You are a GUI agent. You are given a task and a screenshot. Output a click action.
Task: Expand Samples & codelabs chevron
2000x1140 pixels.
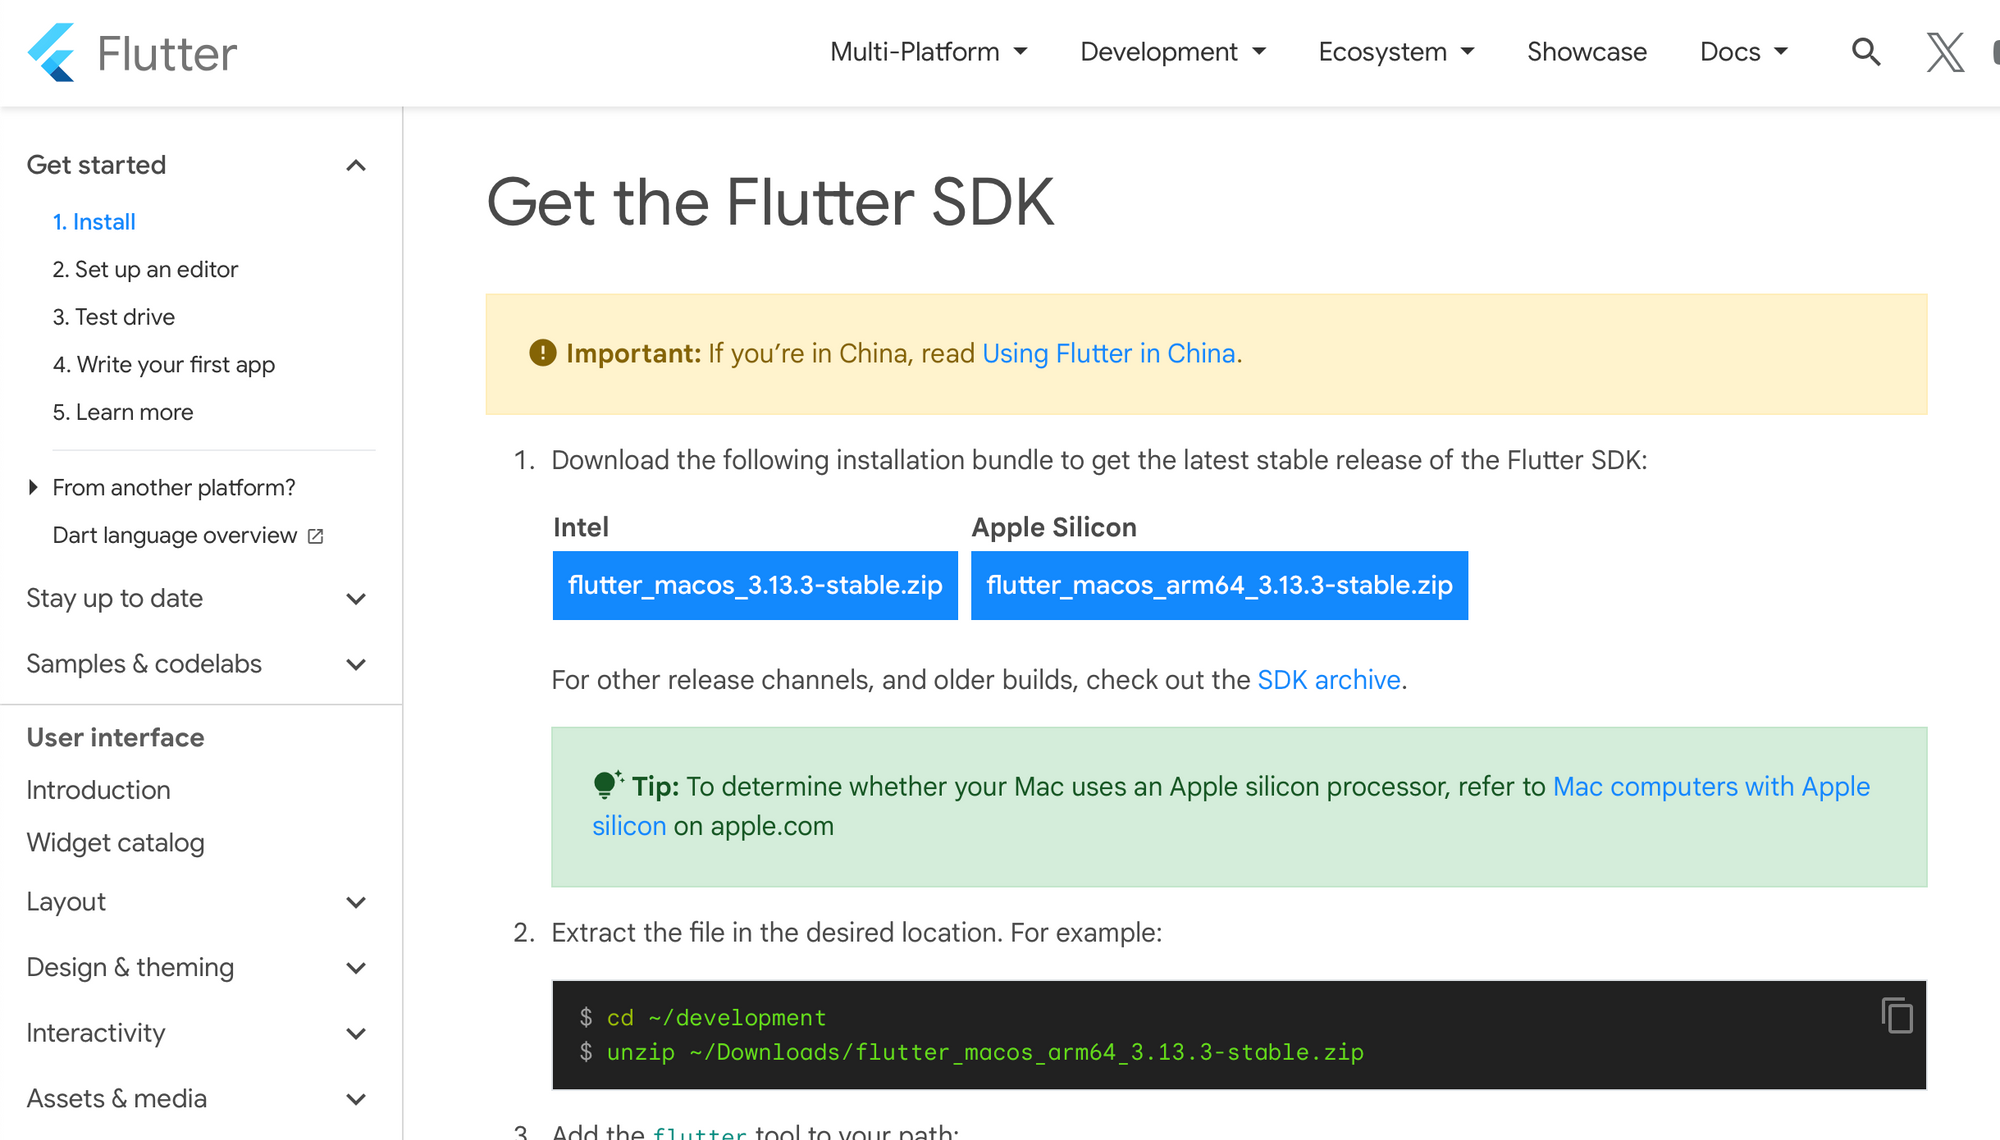click(356, 665)
